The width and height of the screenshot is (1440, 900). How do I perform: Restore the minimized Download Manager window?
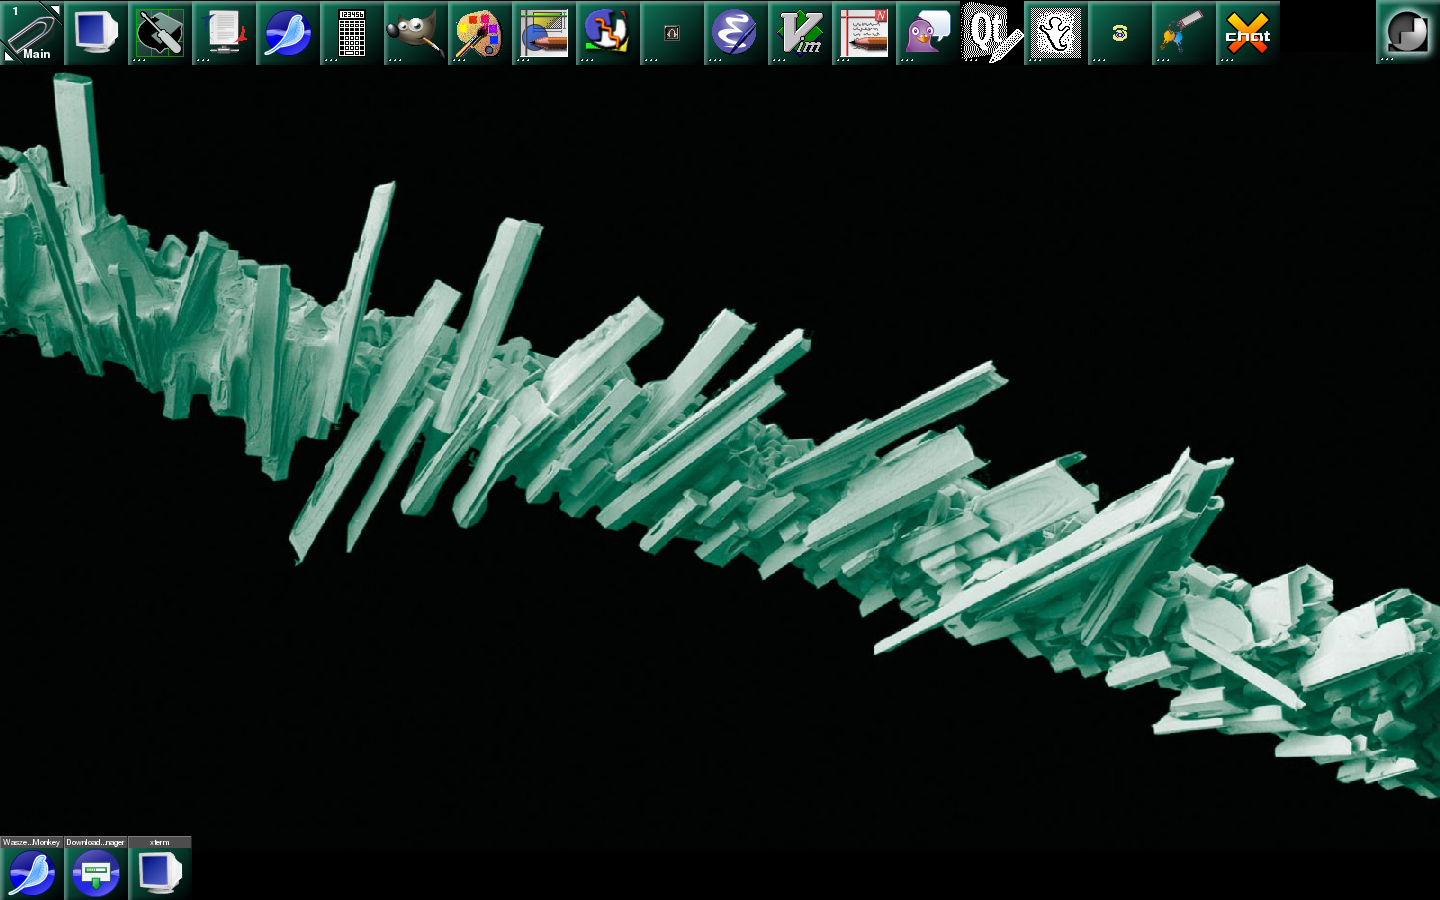pyautogui.click(x=96, y=872)
